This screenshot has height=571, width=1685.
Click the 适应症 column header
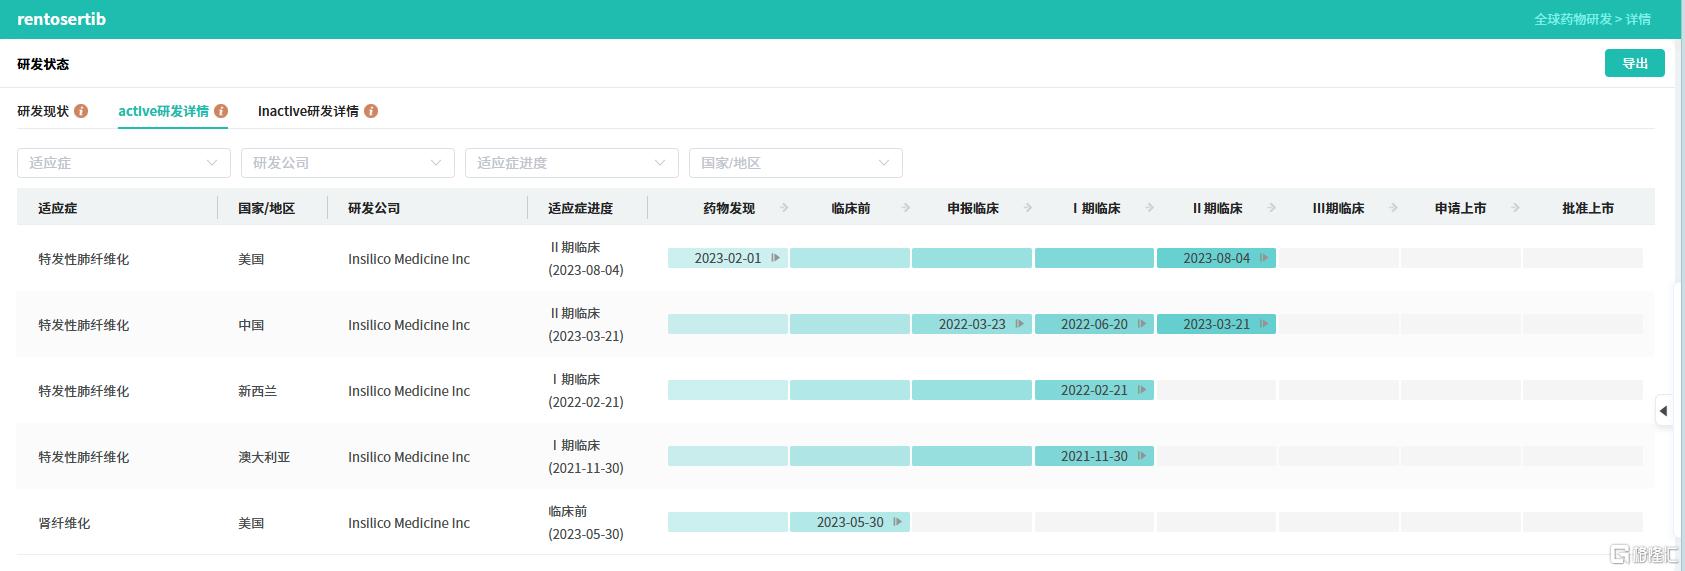(x=58, y=208)
